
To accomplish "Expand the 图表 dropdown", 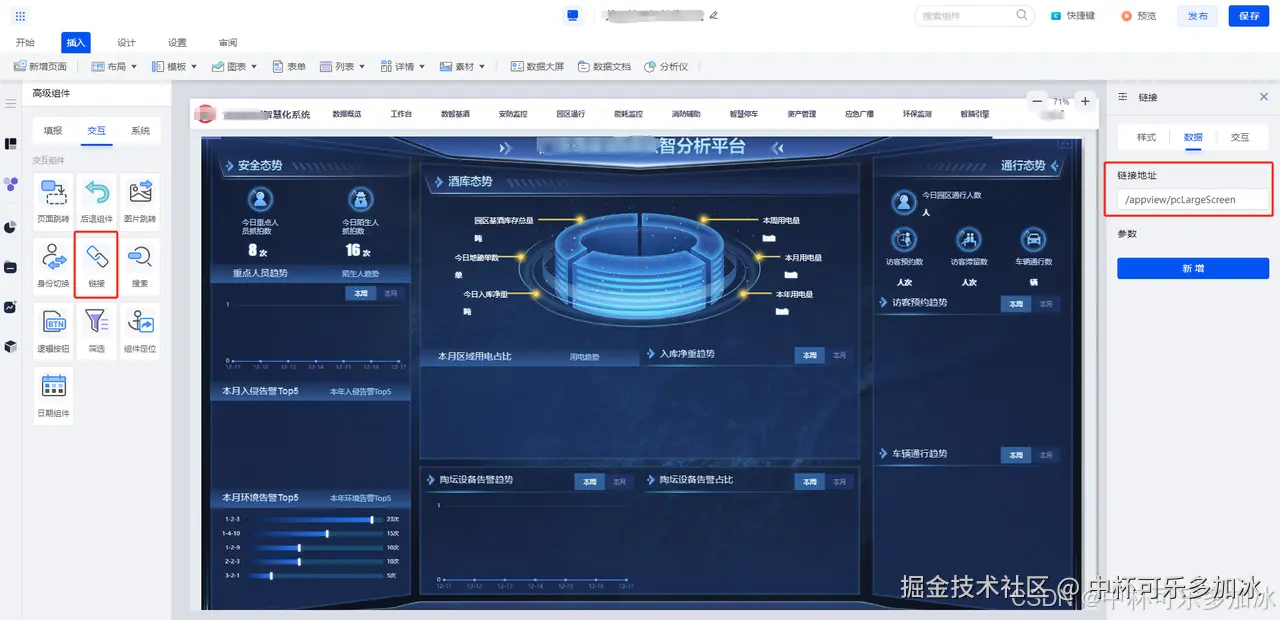I will pyautogui.click(x=233, y=67).
